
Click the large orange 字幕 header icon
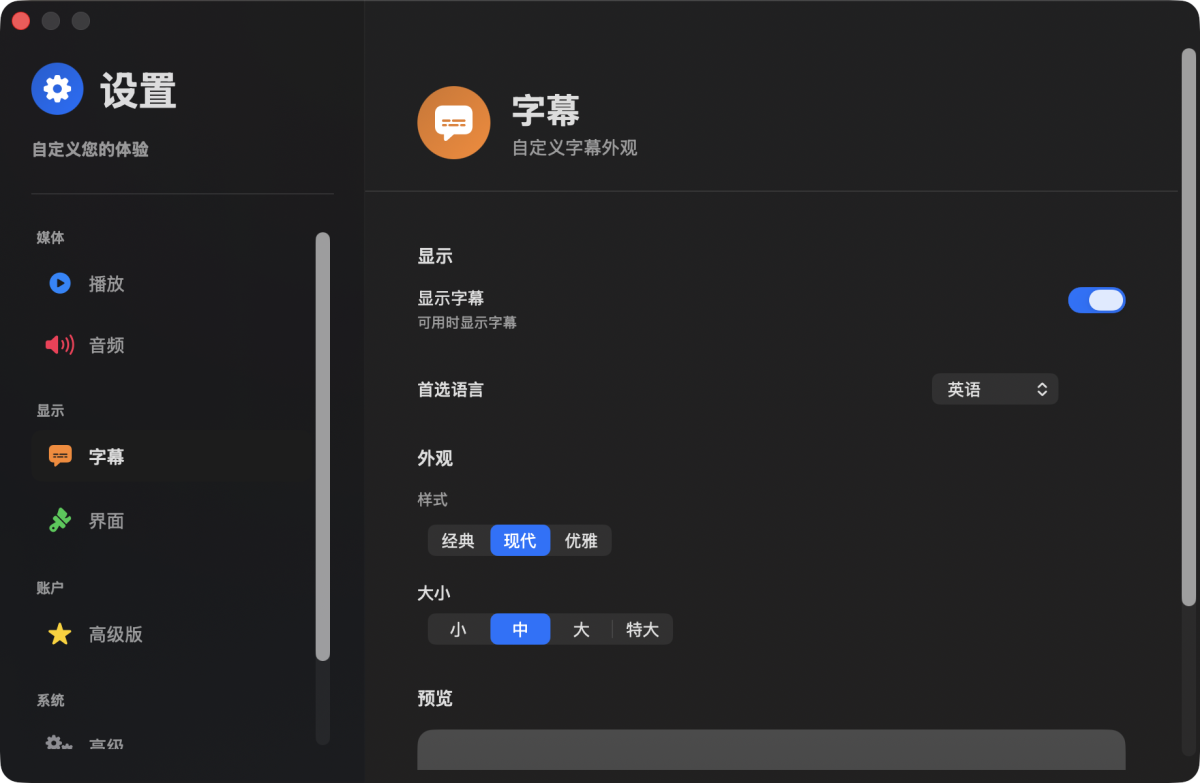(453, 123)
